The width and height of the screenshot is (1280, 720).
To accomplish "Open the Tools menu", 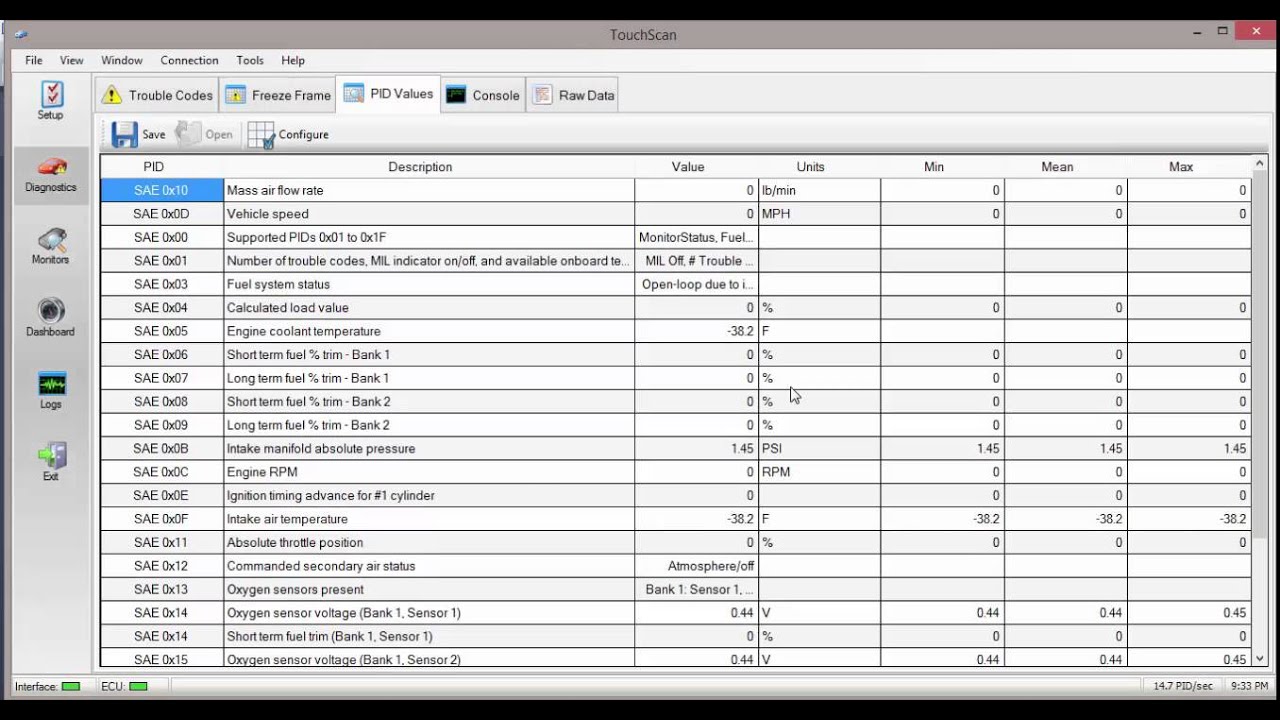I will coord(250,60).
